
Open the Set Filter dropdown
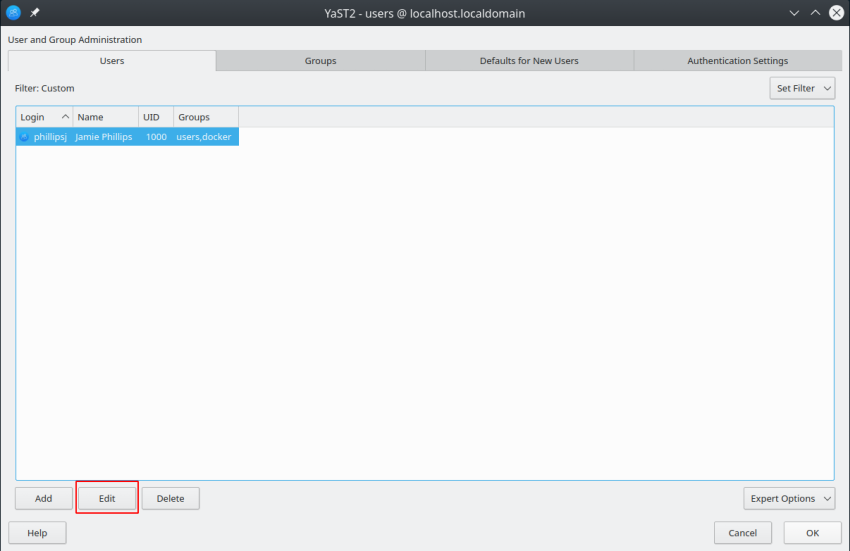pos(802,88)
